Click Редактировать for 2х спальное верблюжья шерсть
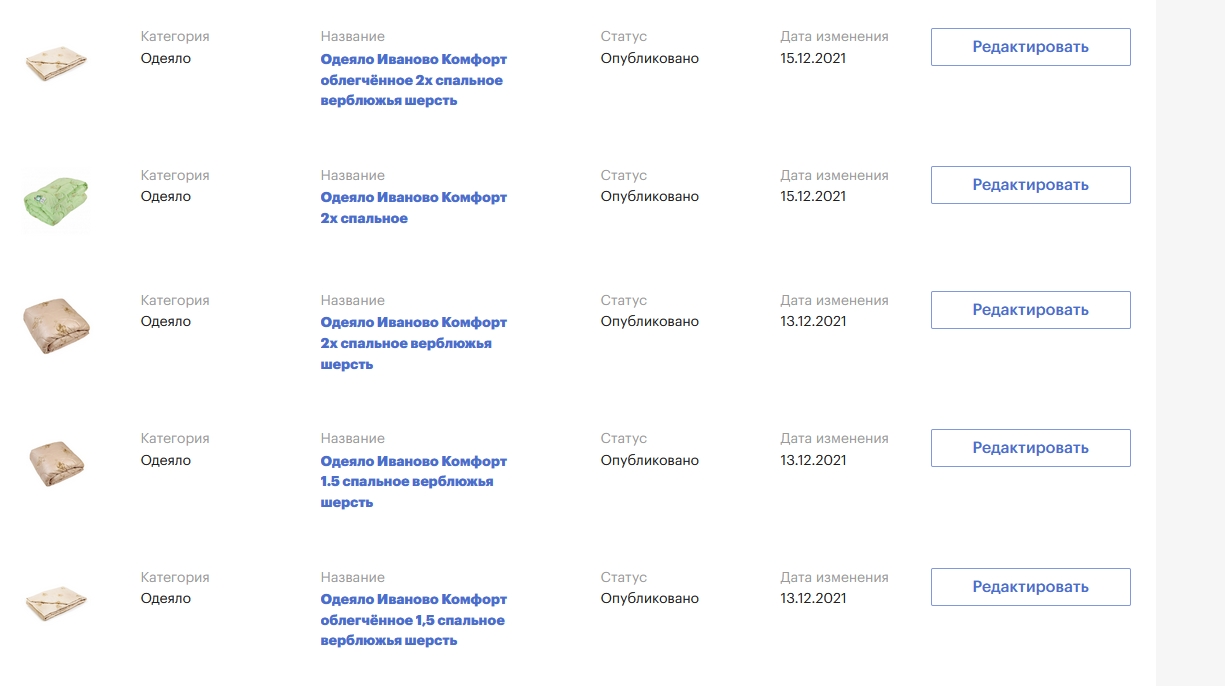Viewport: 1225px width, 686px height. pos(1031,310)
